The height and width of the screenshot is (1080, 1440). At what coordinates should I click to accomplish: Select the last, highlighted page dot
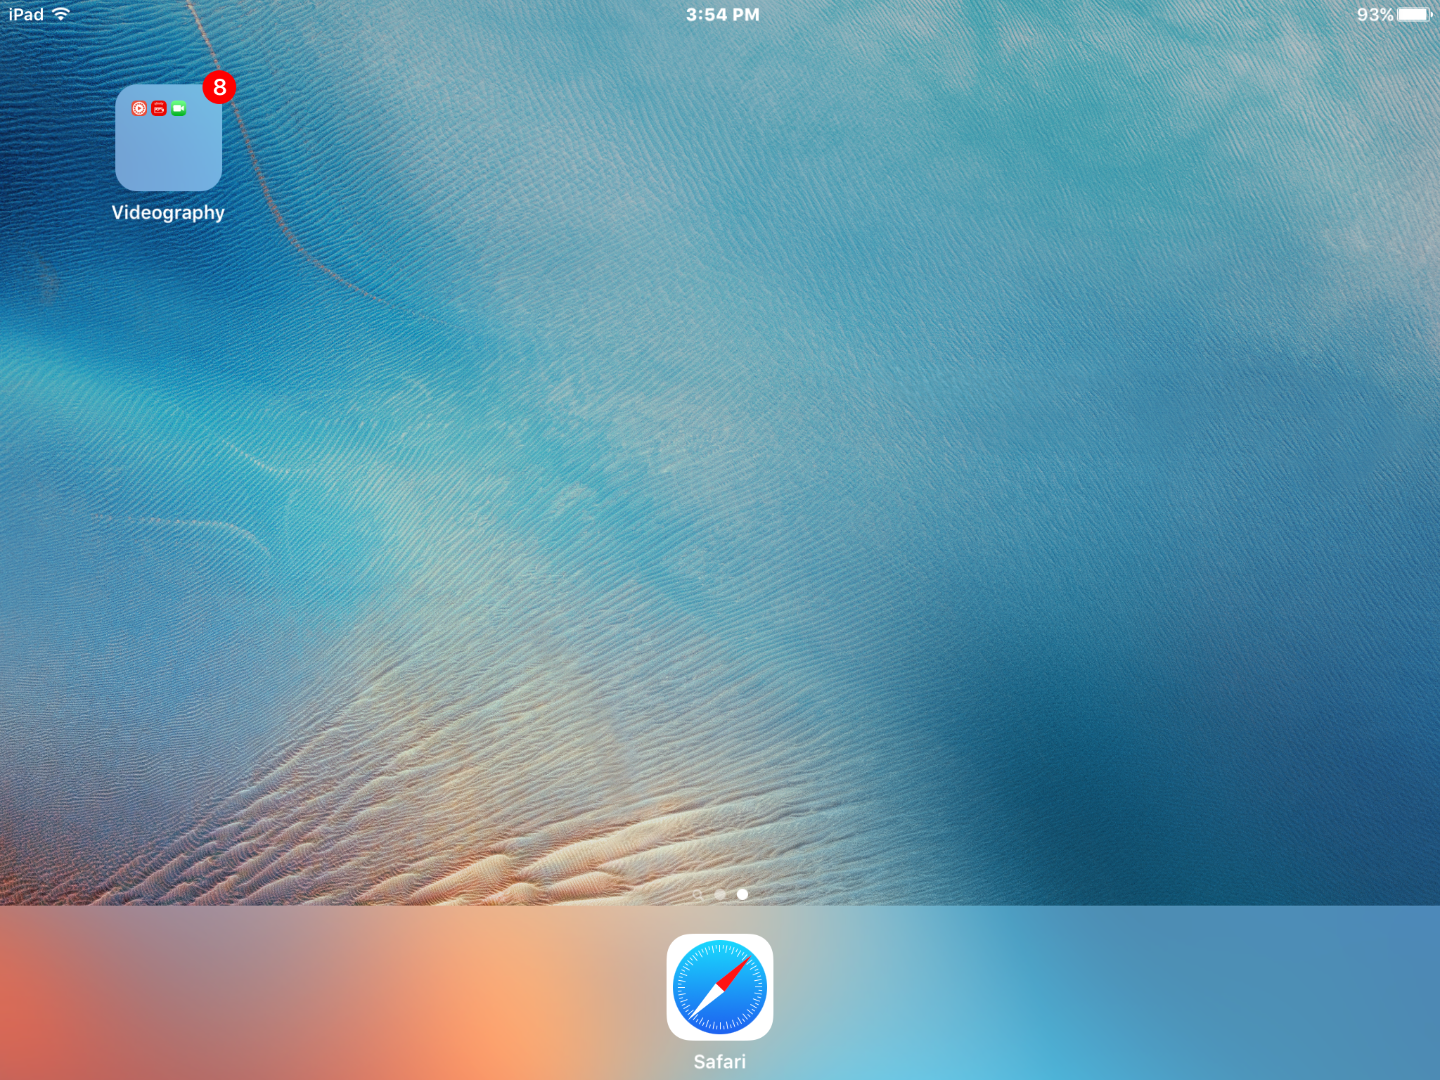pos(742,894)
